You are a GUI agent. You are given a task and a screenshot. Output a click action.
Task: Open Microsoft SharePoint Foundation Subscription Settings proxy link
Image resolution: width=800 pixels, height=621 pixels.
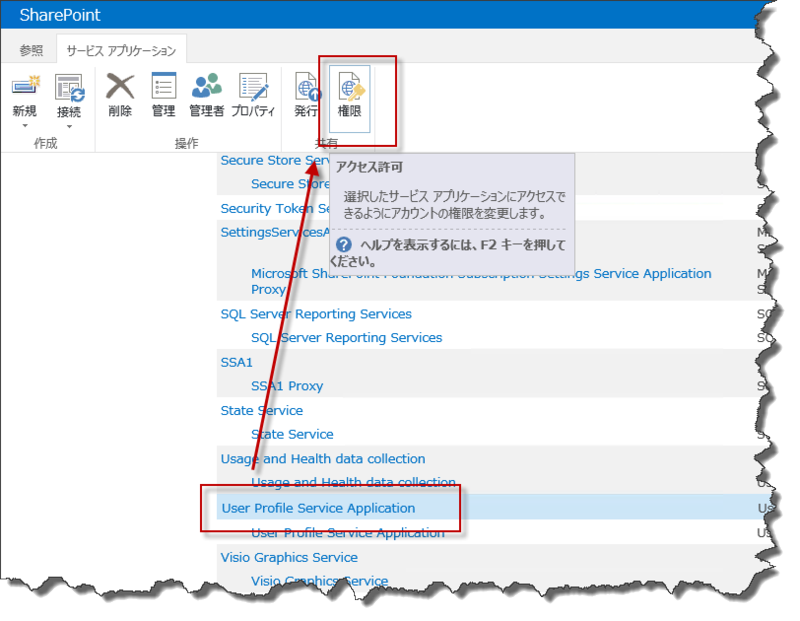point(481,281)
